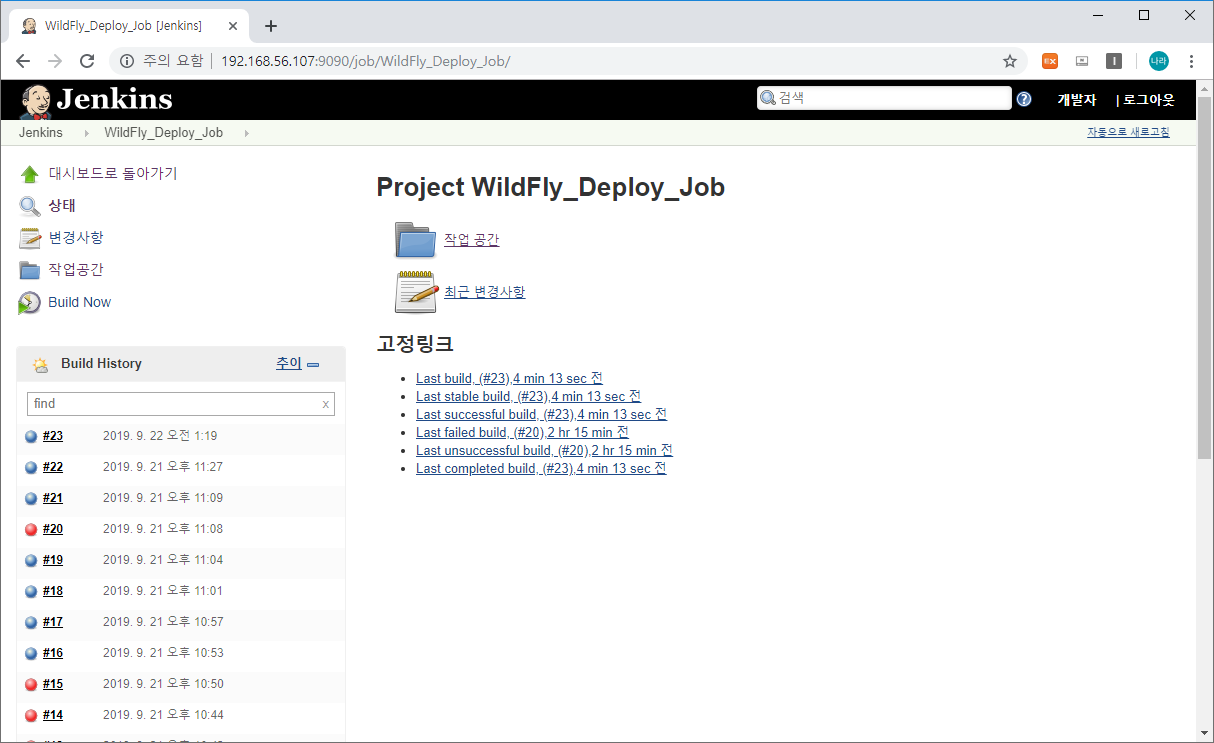Image resolution: width=1214 pixels, height=743 pixels.
Task: Open build #17 link in history
Action: [53, 622]
